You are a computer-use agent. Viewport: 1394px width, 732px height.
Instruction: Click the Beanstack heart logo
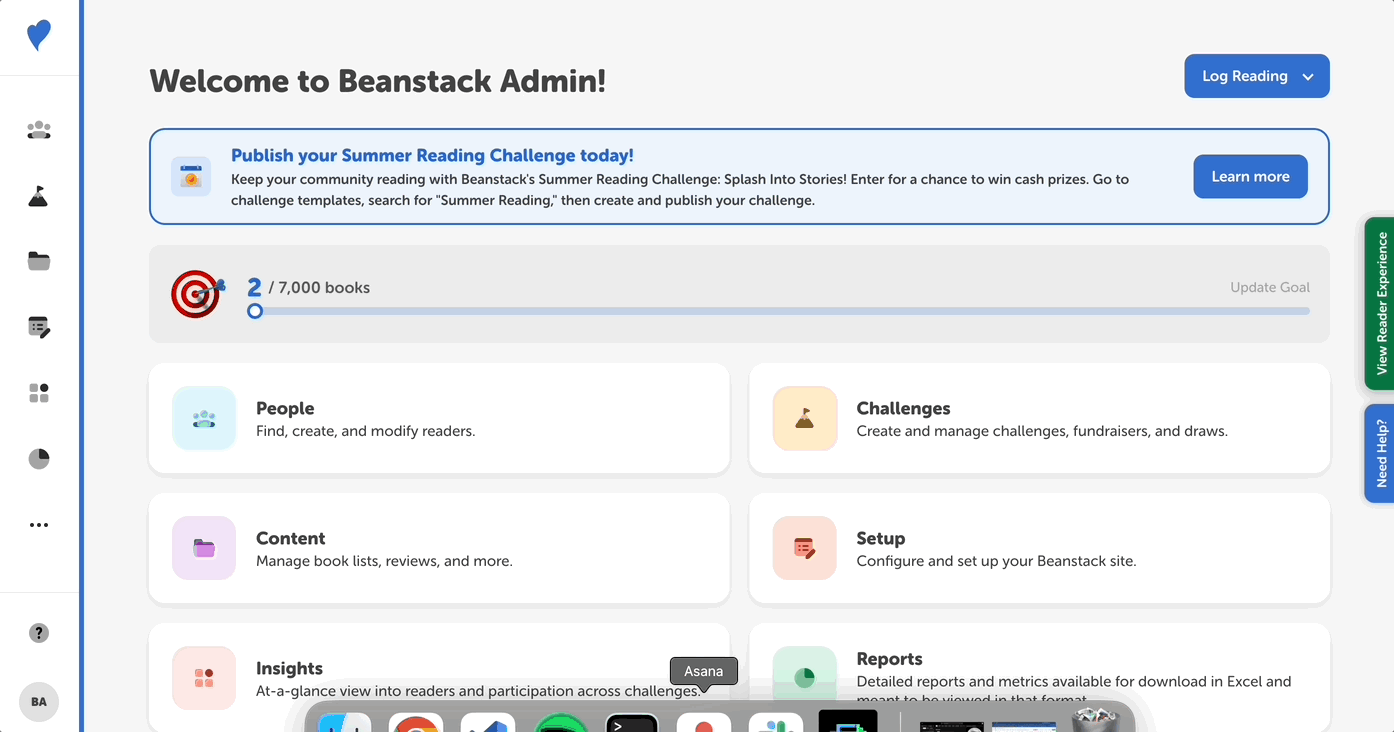pos(38,35)
